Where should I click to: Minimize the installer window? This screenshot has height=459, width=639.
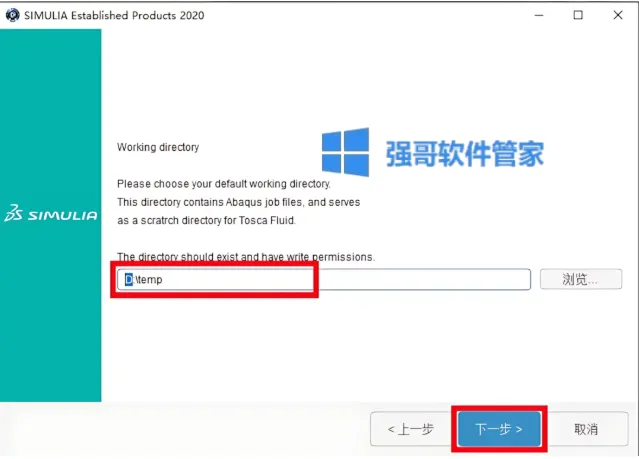pos(539,15)
